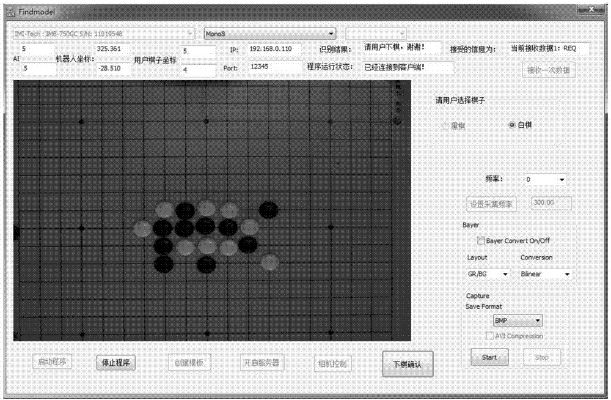611x400 pixels.
Task: Click the 程序运行状态 status text box
Action: point(408,67)
